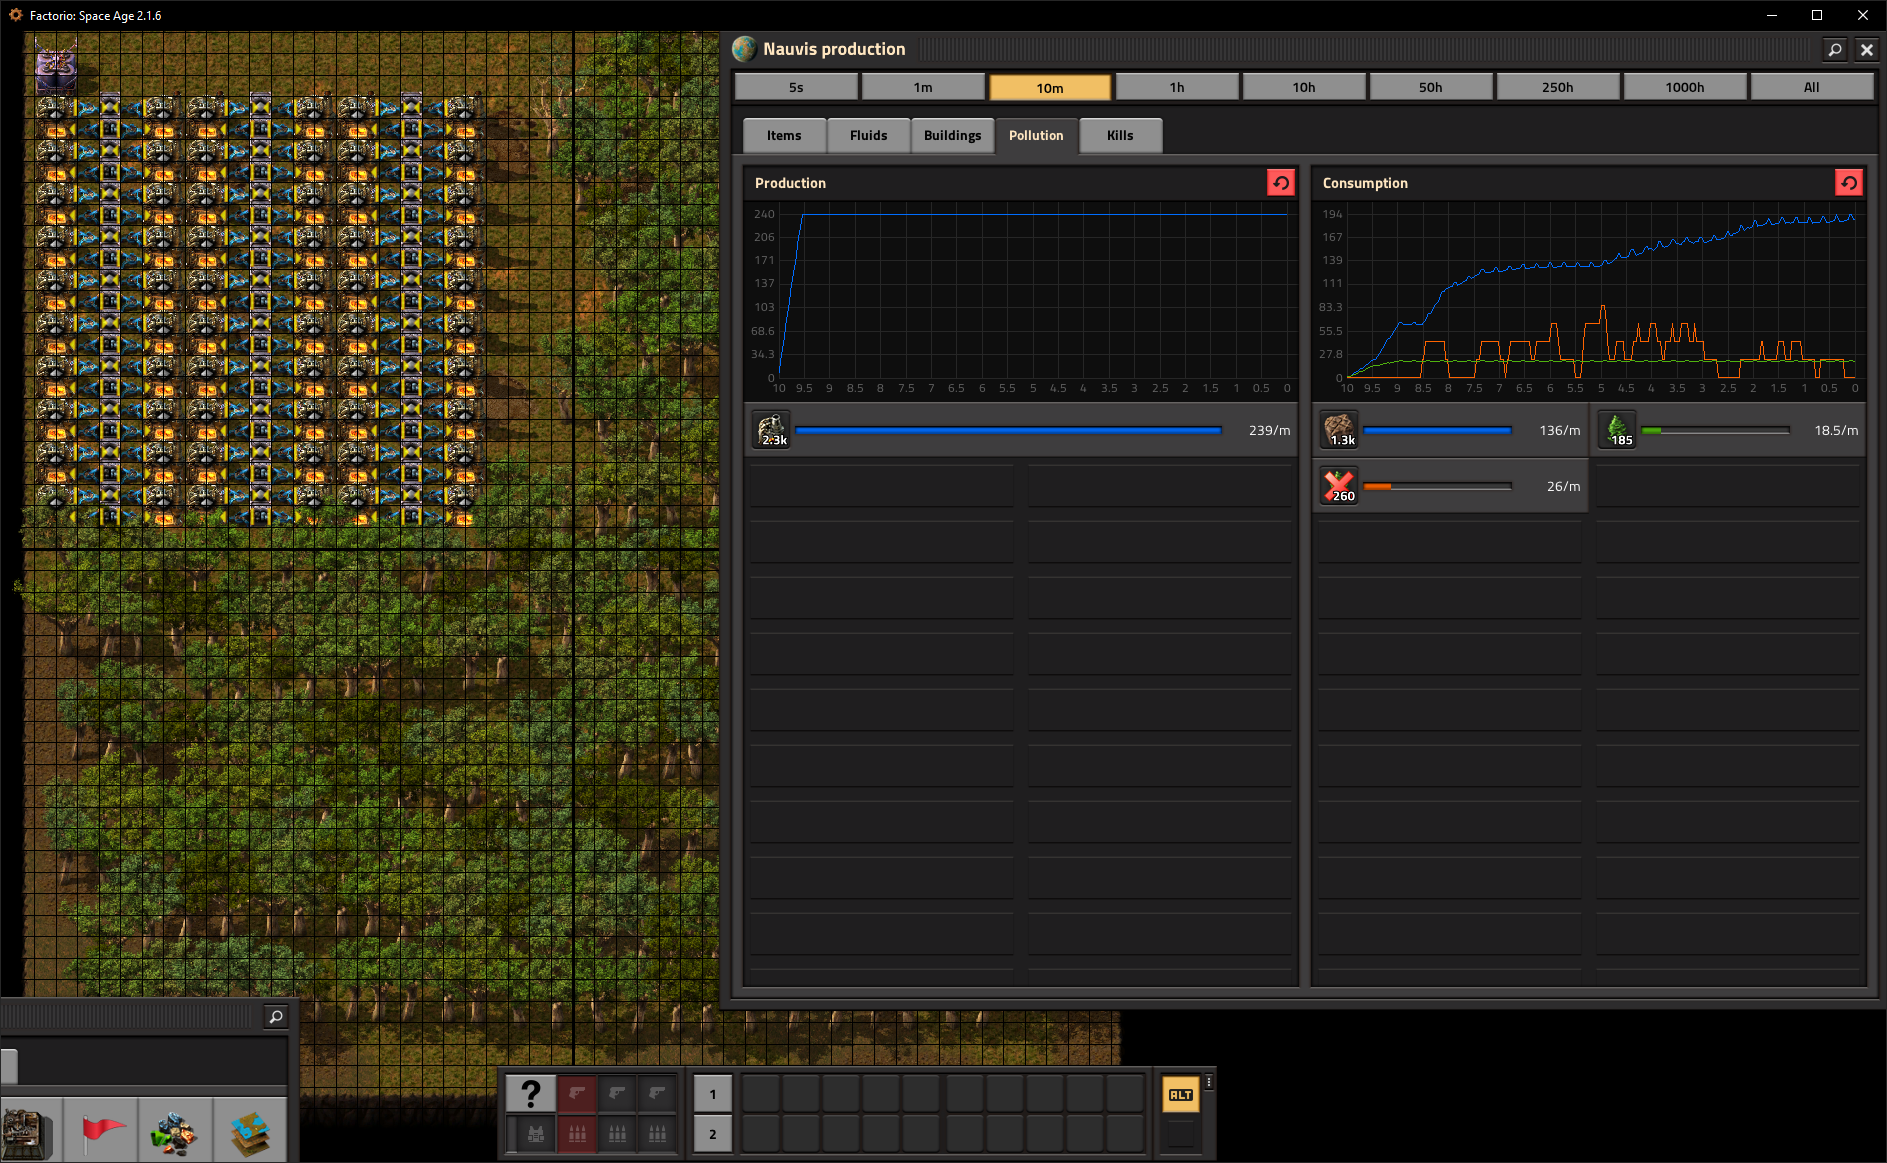The image size is (1887, 1163).
Task: Reset the Production graph with red button
Action: click(1281, 183)
